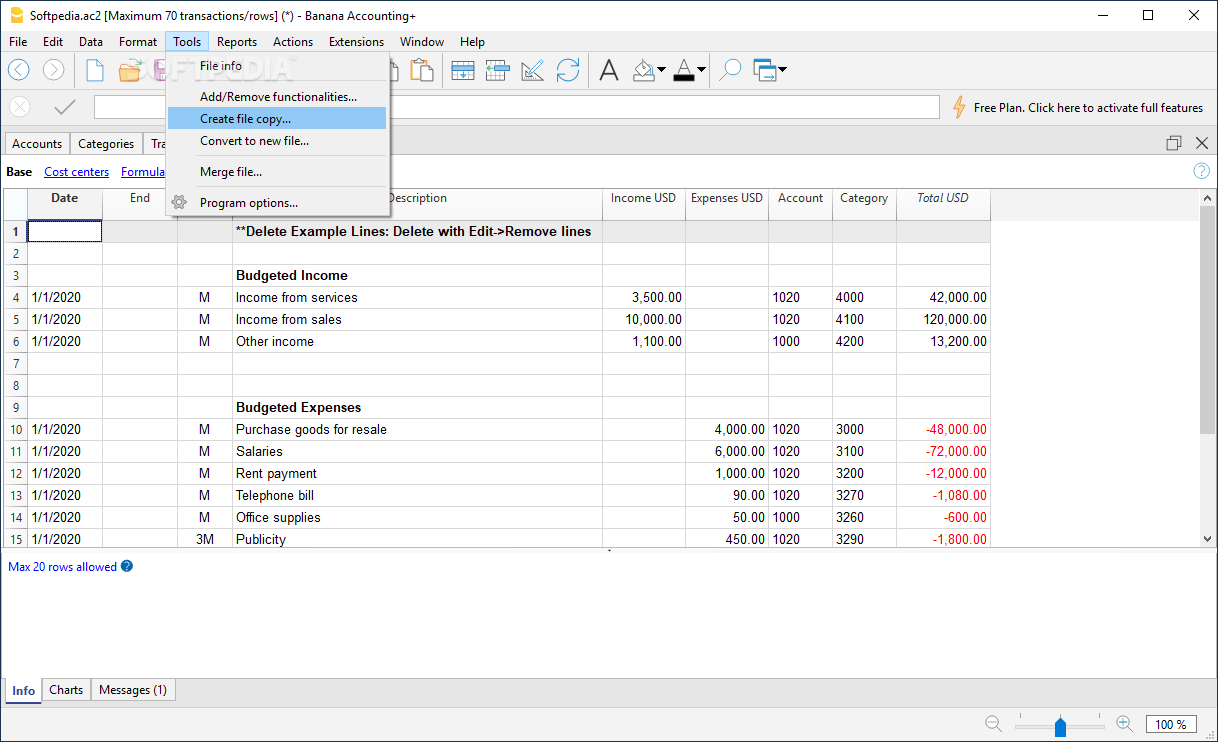Open character format with the A icon
The width and height of the screenshot is (1218, 742).
(x=609, y=70)
